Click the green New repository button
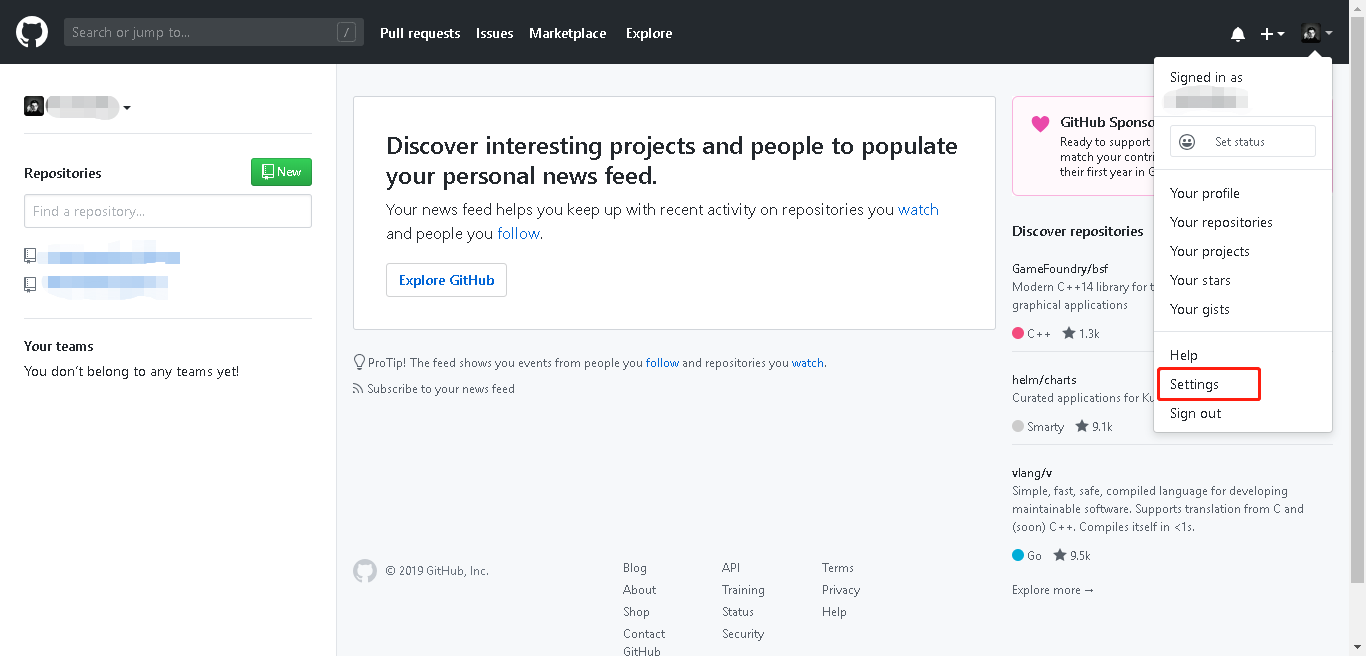The image size is (1366, 656). click(281, 172)
